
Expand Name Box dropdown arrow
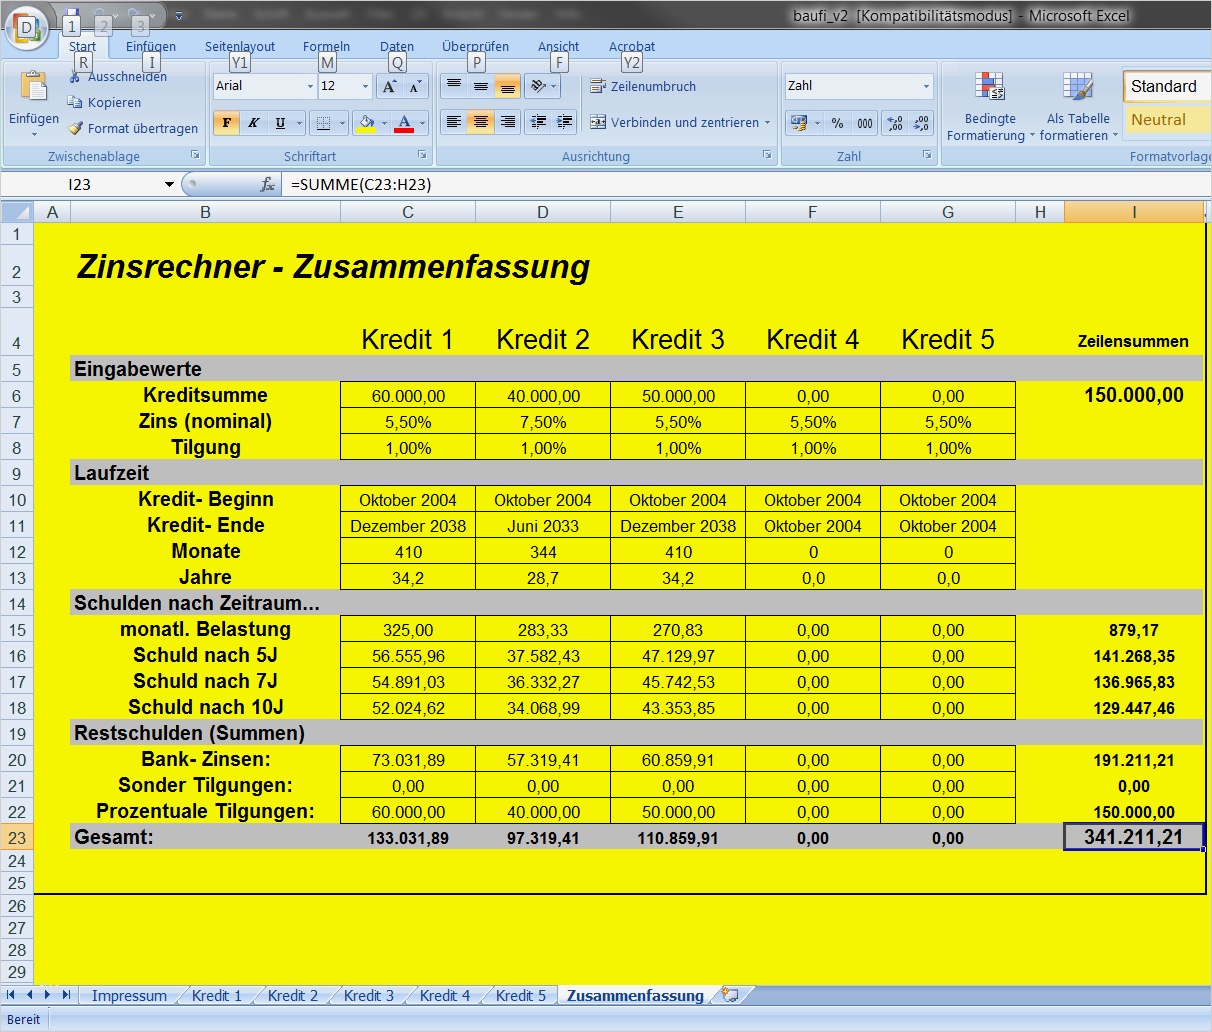(169, 184)
